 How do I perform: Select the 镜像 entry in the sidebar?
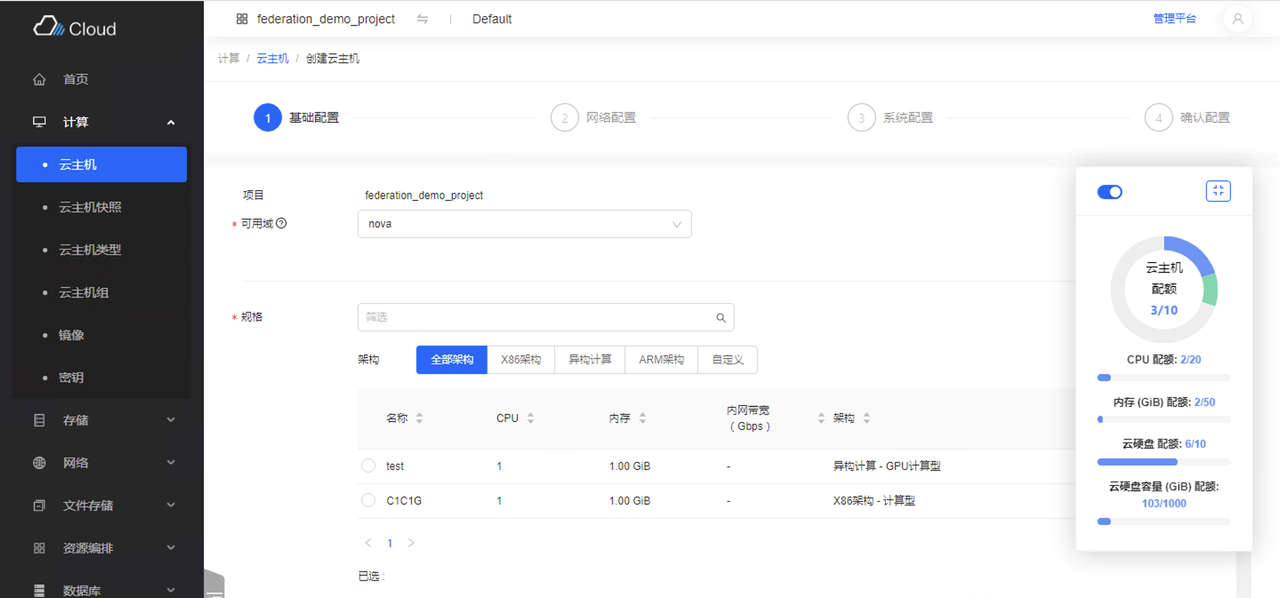point(75,334)
